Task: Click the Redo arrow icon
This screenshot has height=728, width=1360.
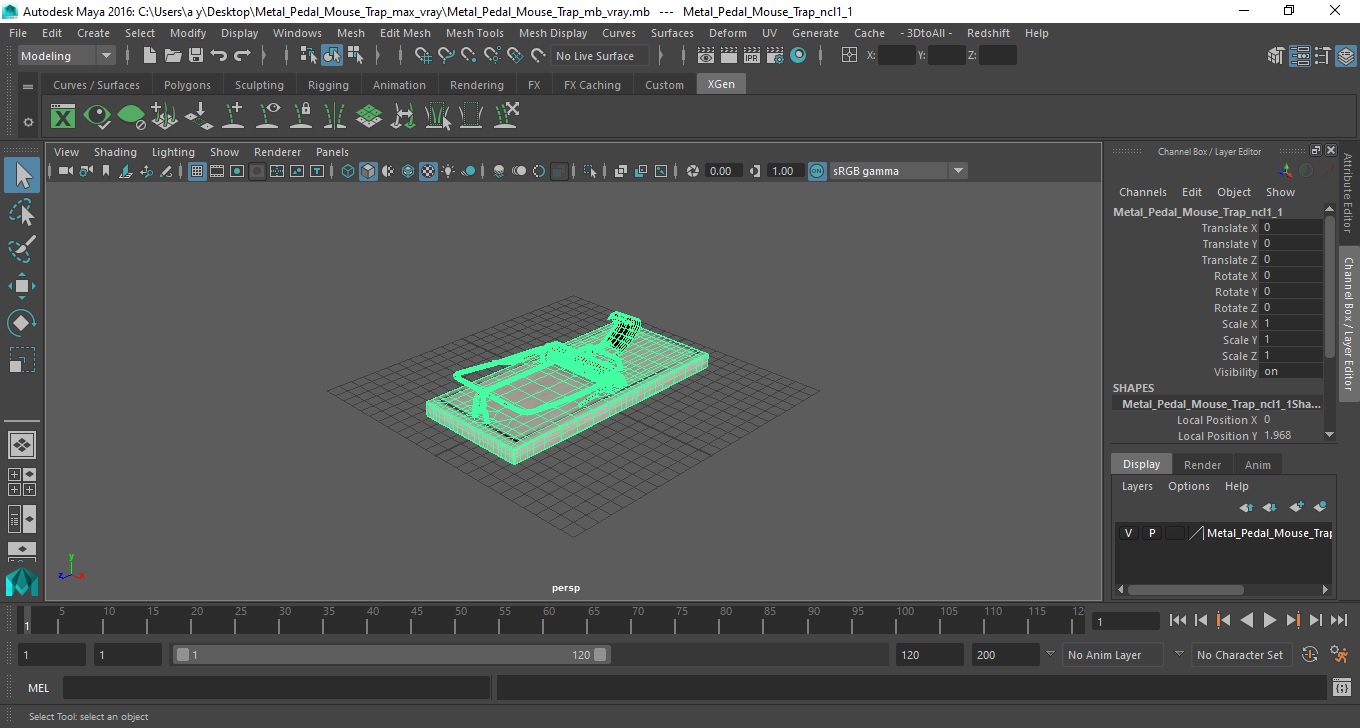Action: coord(241,56)
